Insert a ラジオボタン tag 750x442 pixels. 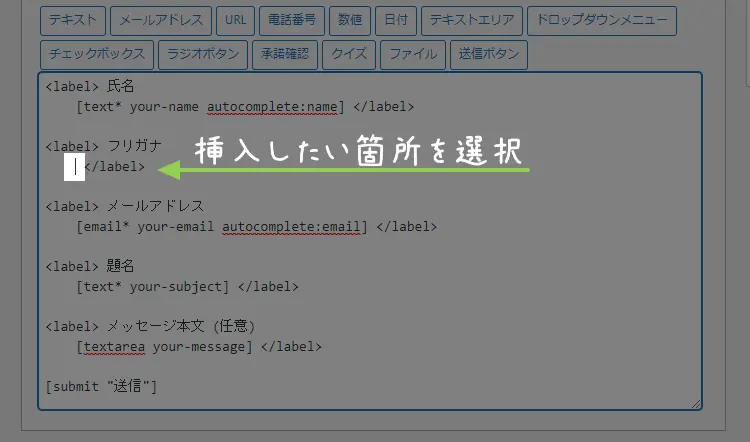(x=203, y=55)
